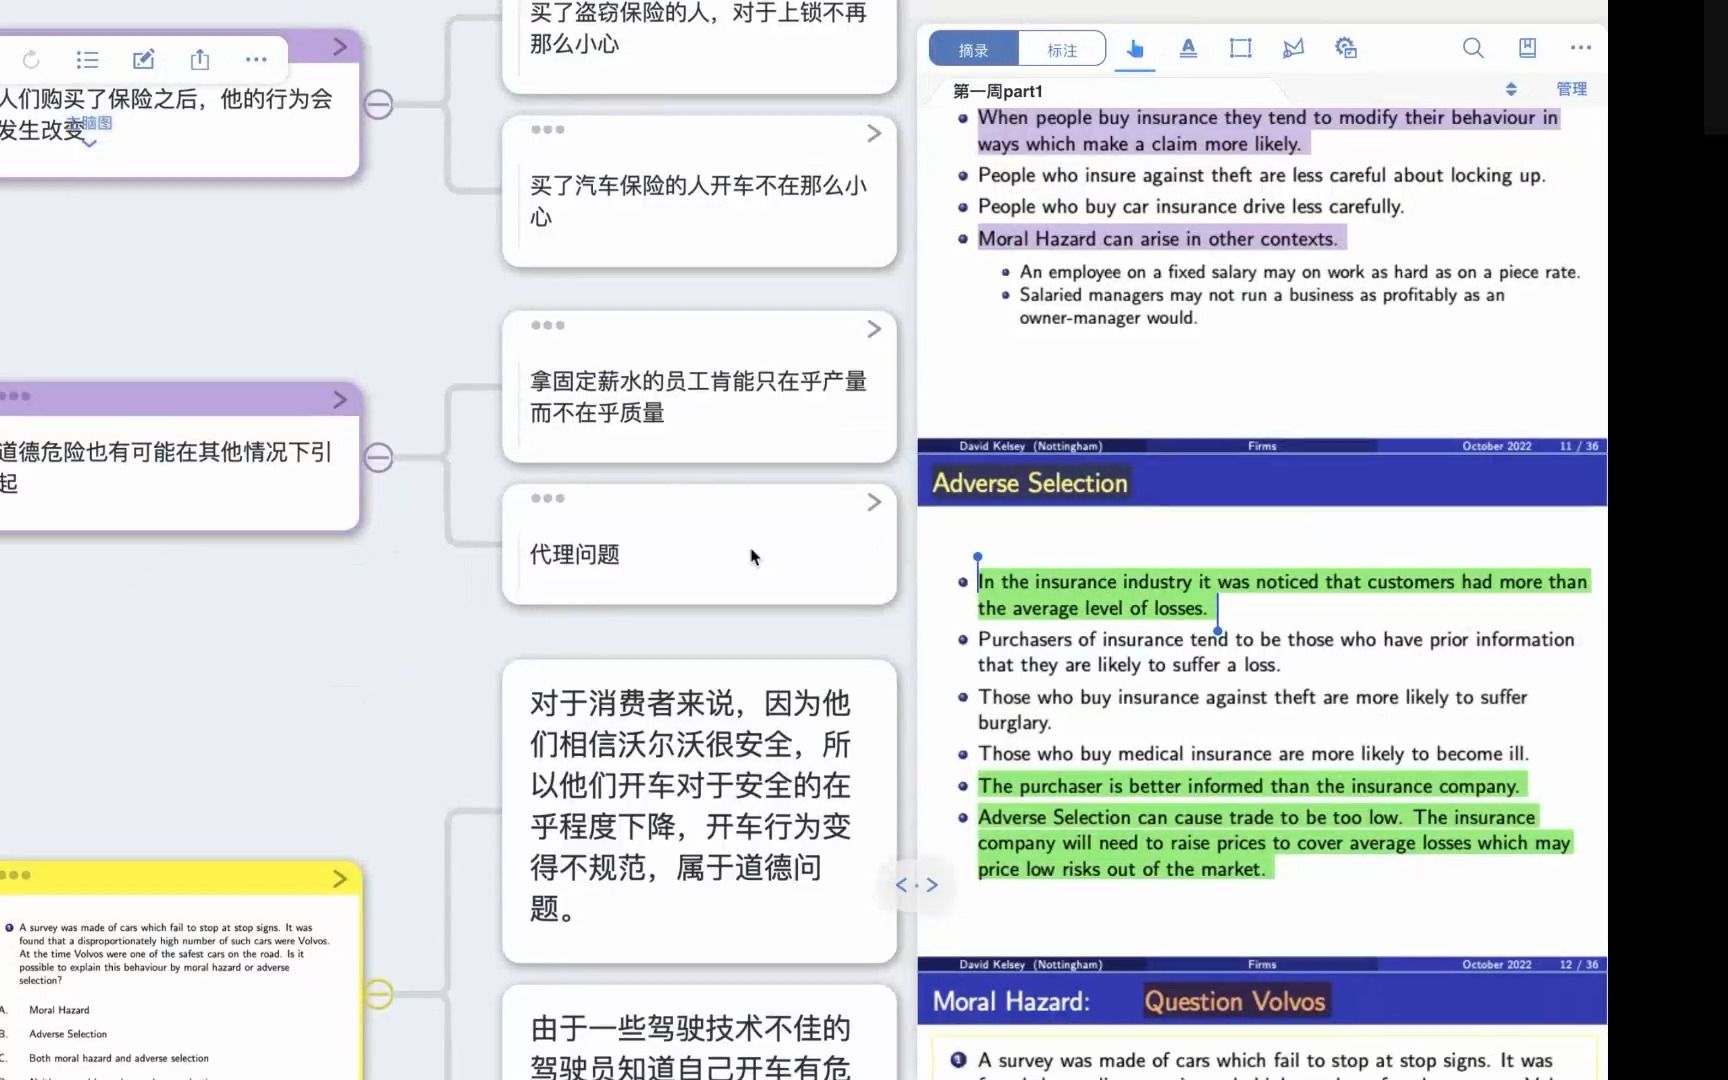
Task: Open the yellow survey card arrow
Action: coord(340,878)
